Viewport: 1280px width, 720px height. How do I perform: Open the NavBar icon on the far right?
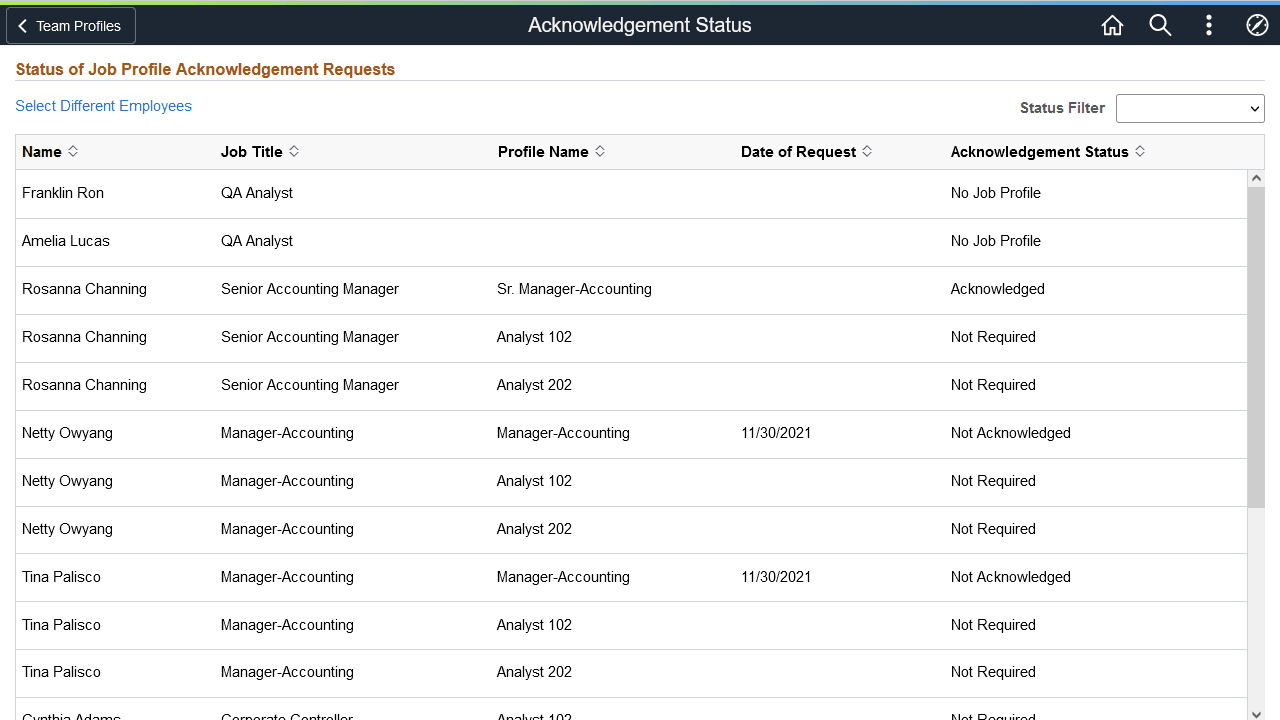coord(1257,25)
